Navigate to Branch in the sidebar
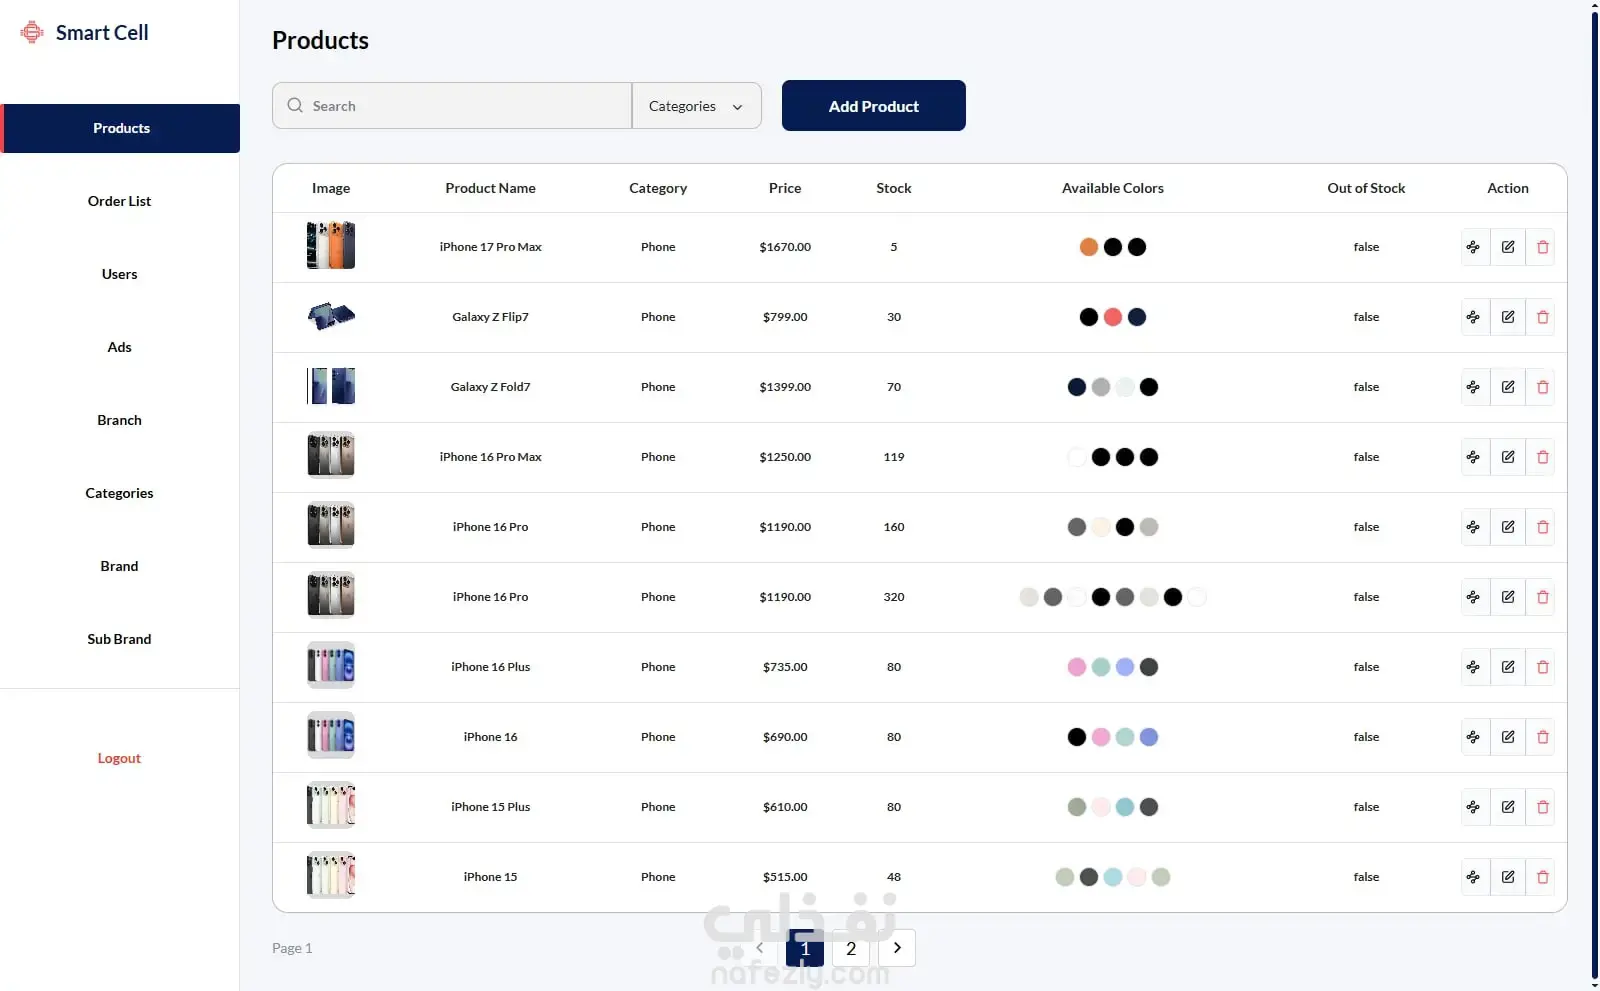Screen dimensions: 1600x991 [x=120, y=420]
